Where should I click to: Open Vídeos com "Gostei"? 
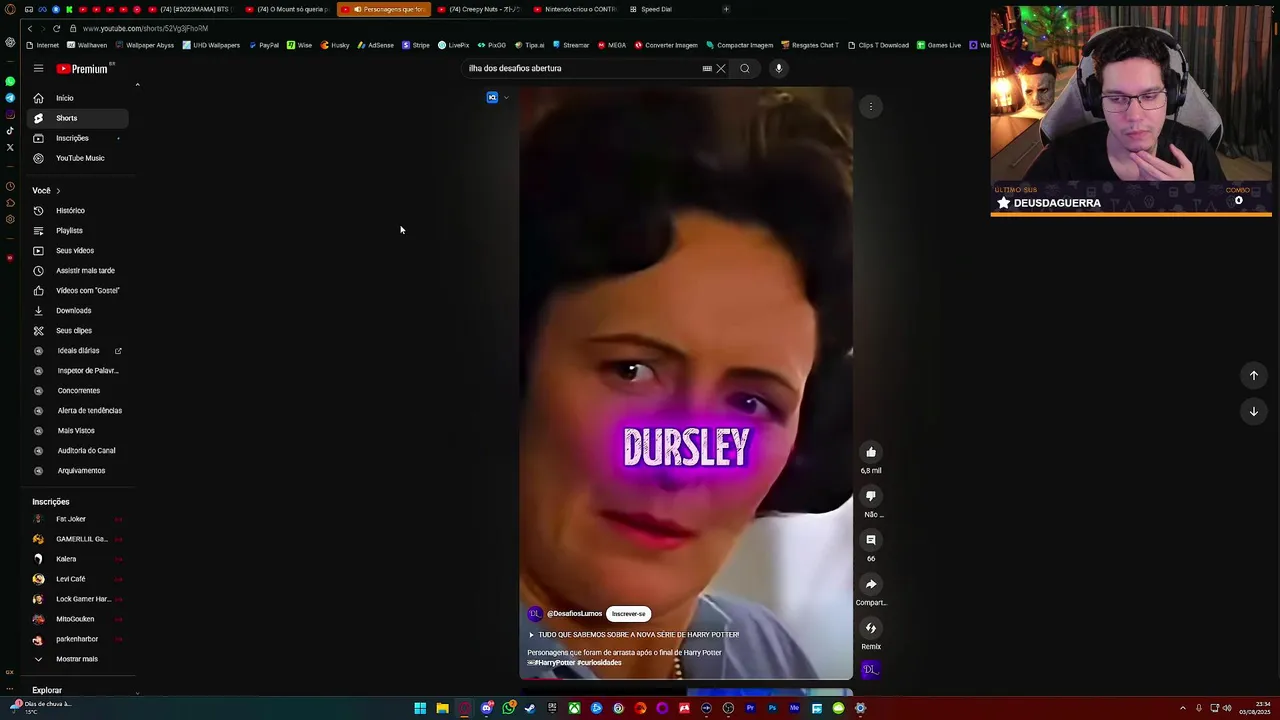(x=78, y=291)
